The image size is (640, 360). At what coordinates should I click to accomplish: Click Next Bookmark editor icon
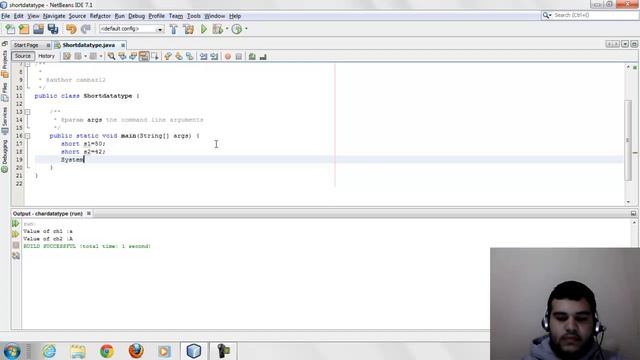pyautogui.click(x=179, y=56)
